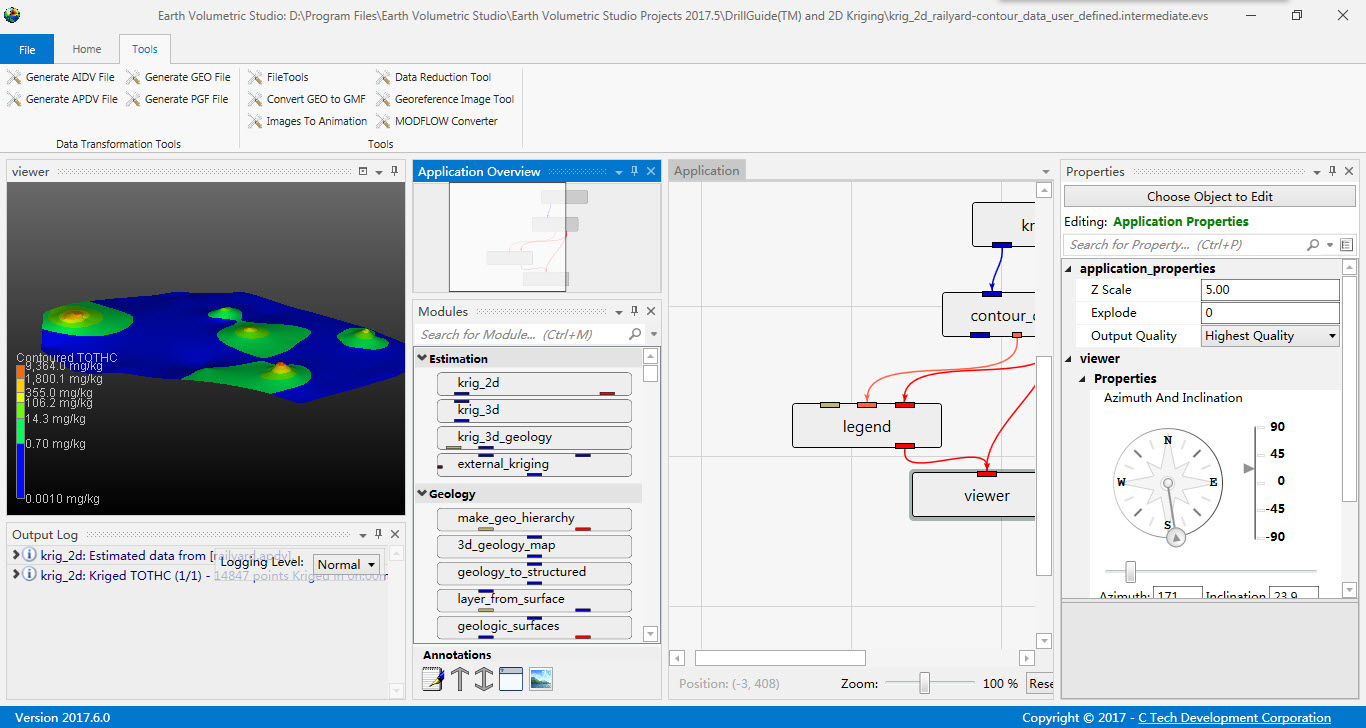Switch to the Home ribbon tab
Viewport: 1366px width, 728px height.
(x=87, y=49)
